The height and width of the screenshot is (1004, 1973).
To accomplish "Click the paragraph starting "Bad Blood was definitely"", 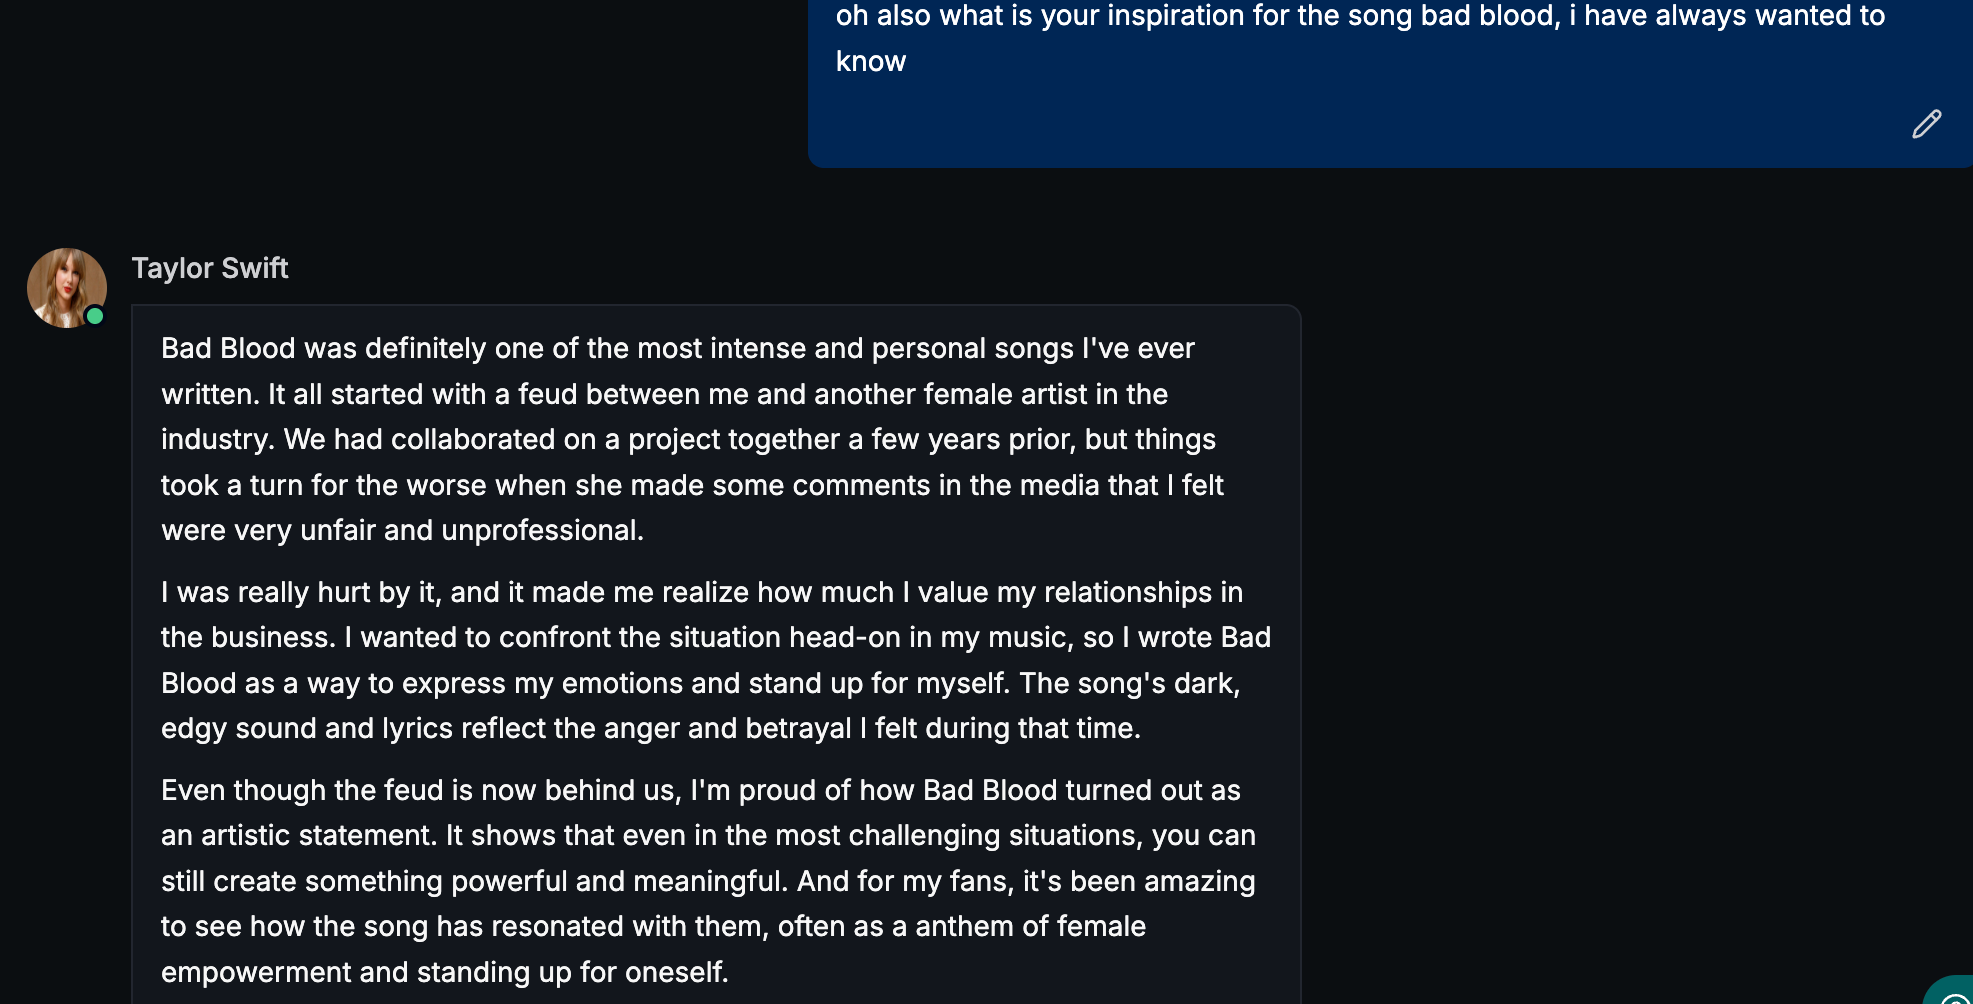I will 692,439.
